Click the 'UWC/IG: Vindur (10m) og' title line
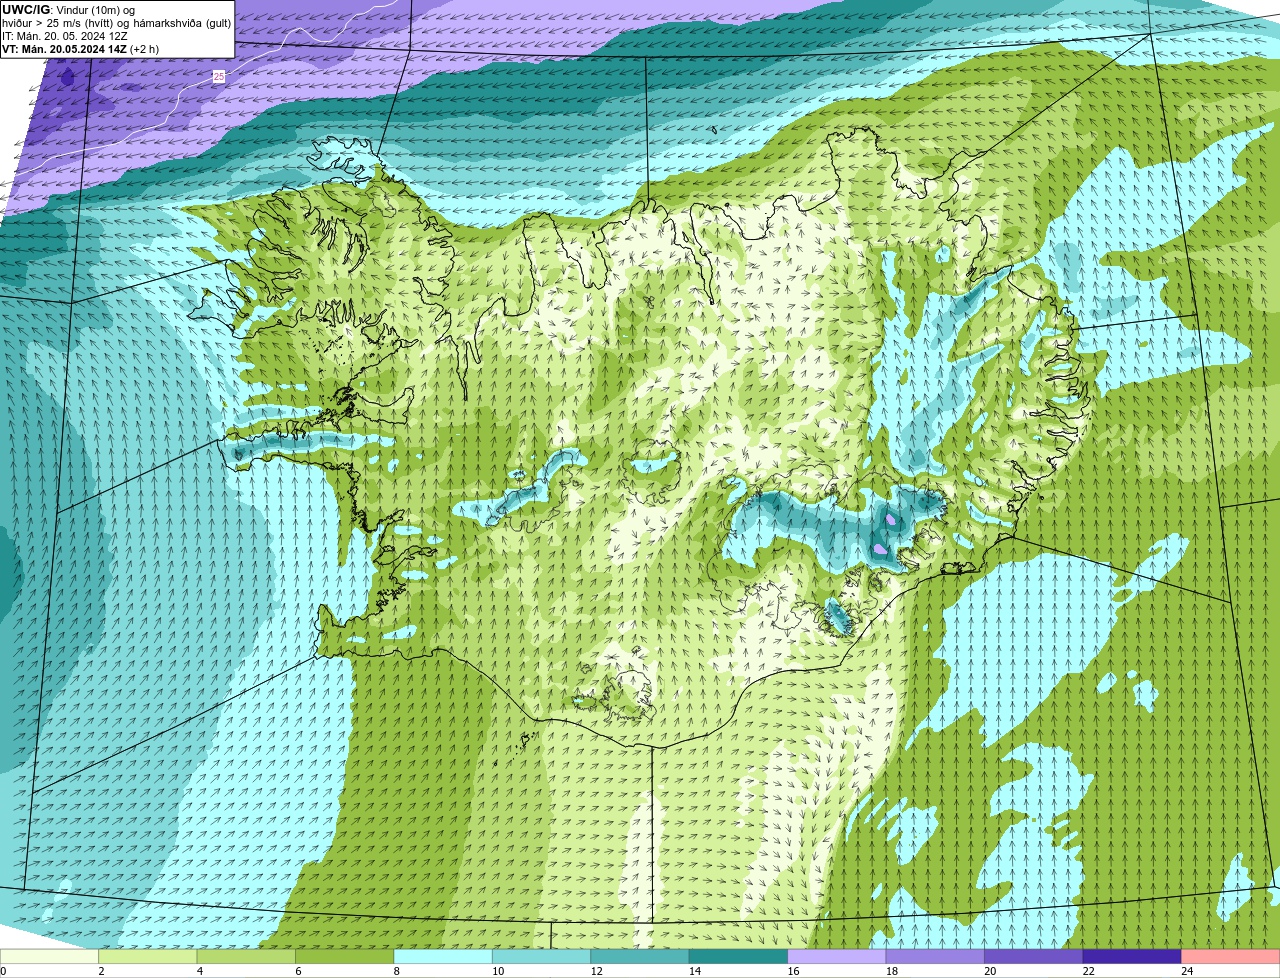Screen dimensions: 1280x978 pos(68,10)
